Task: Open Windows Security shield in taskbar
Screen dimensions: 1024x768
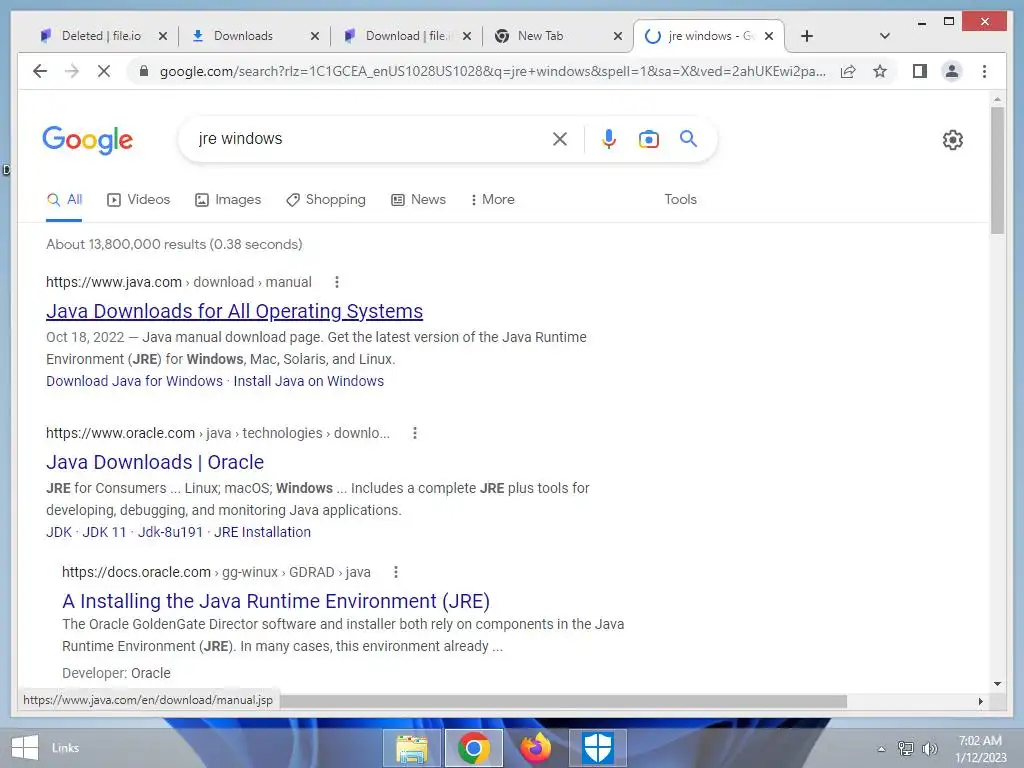Action: click(598, 748)
